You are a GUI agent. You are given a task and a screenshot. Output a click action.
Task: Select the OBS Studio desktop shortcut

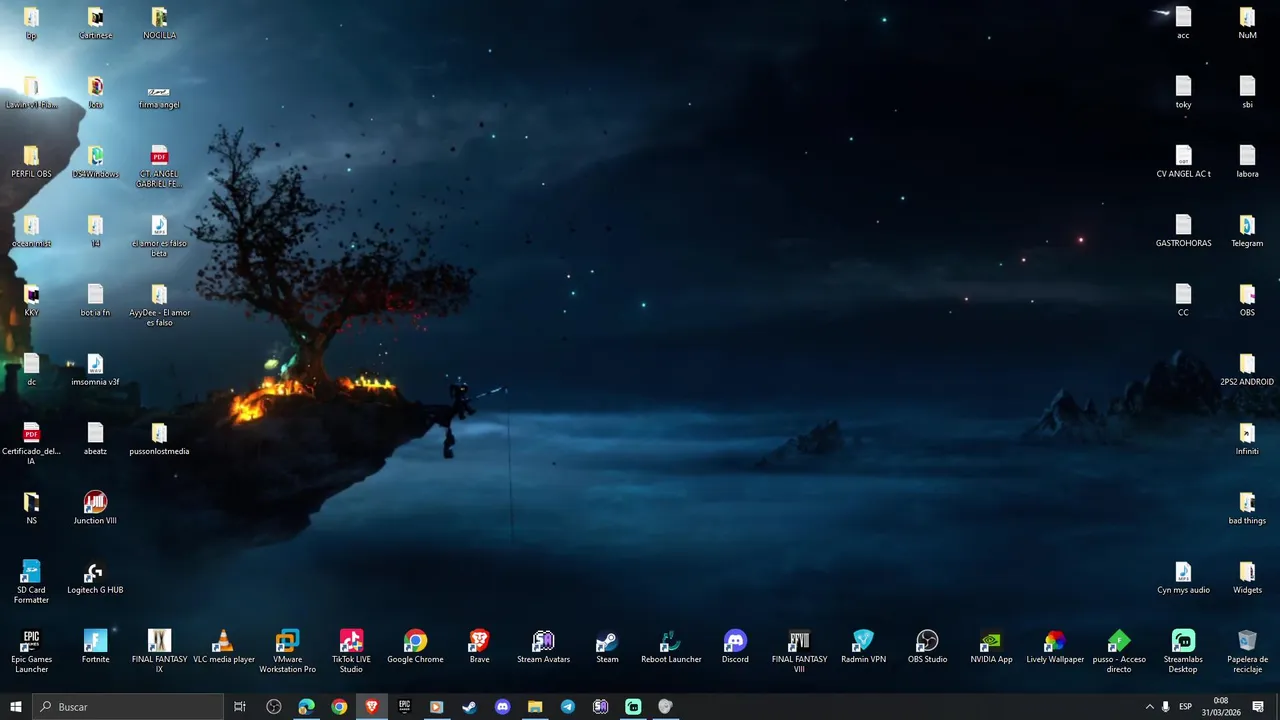tap(927, 647)
